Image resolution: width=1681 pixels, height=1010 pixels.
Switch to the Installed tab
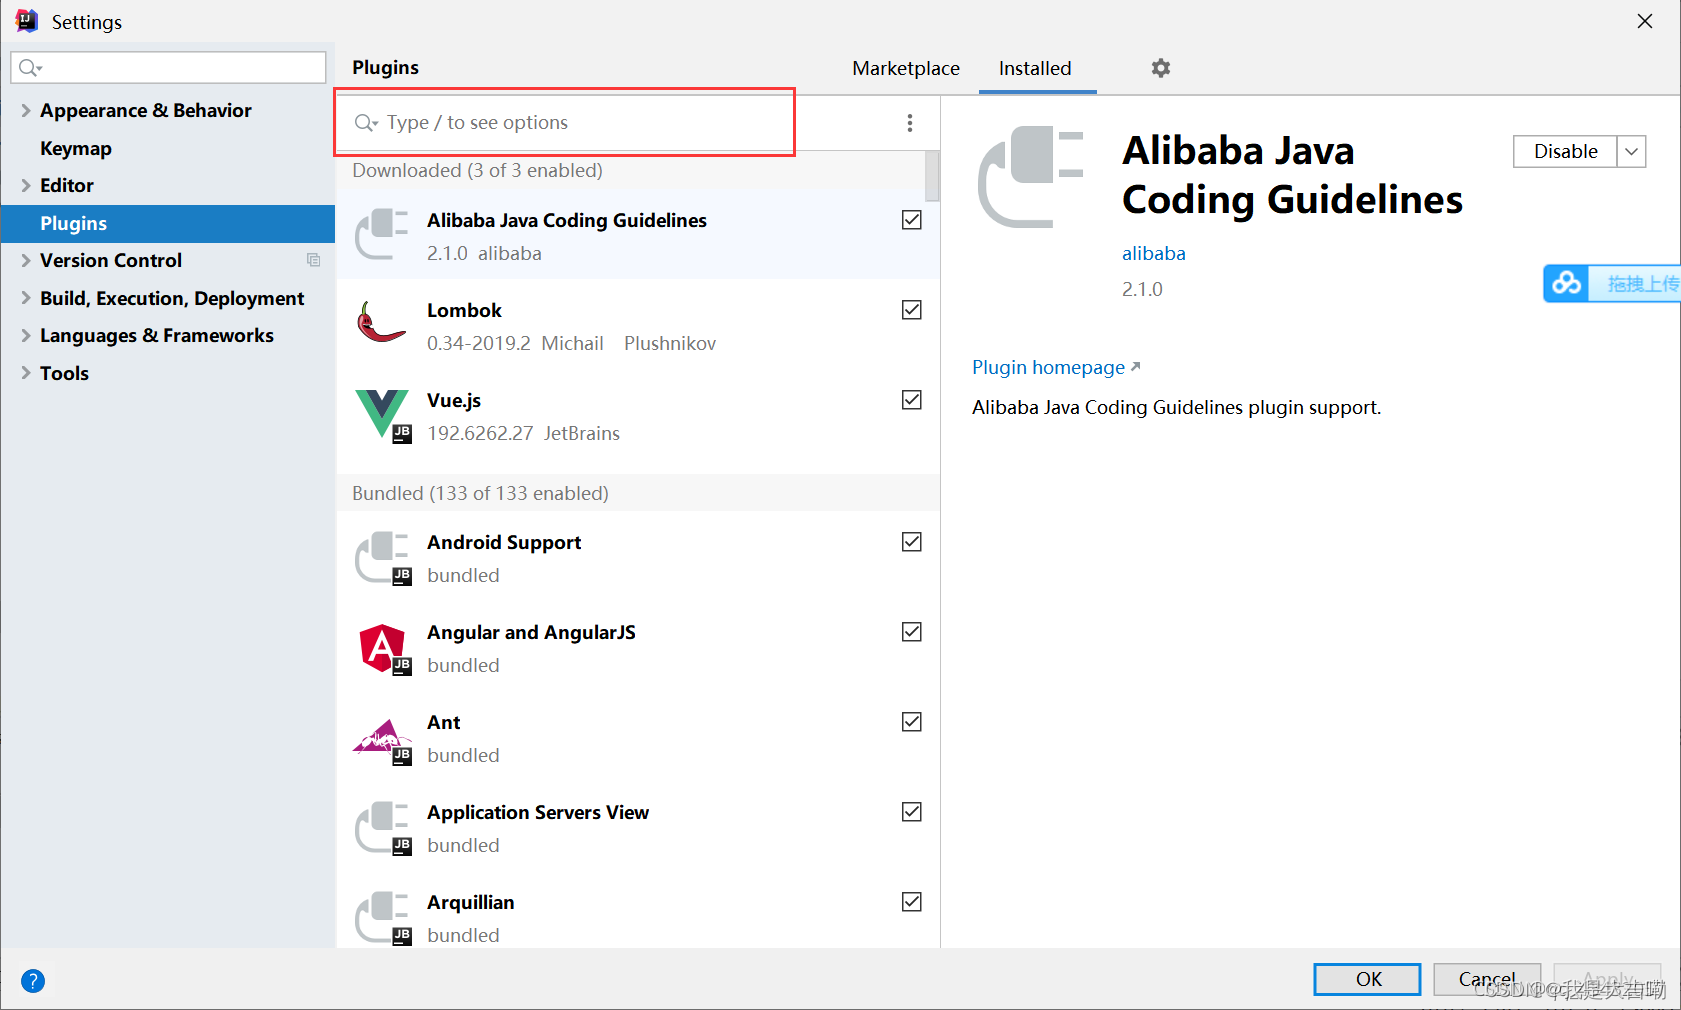click(x=1035, y=68)
